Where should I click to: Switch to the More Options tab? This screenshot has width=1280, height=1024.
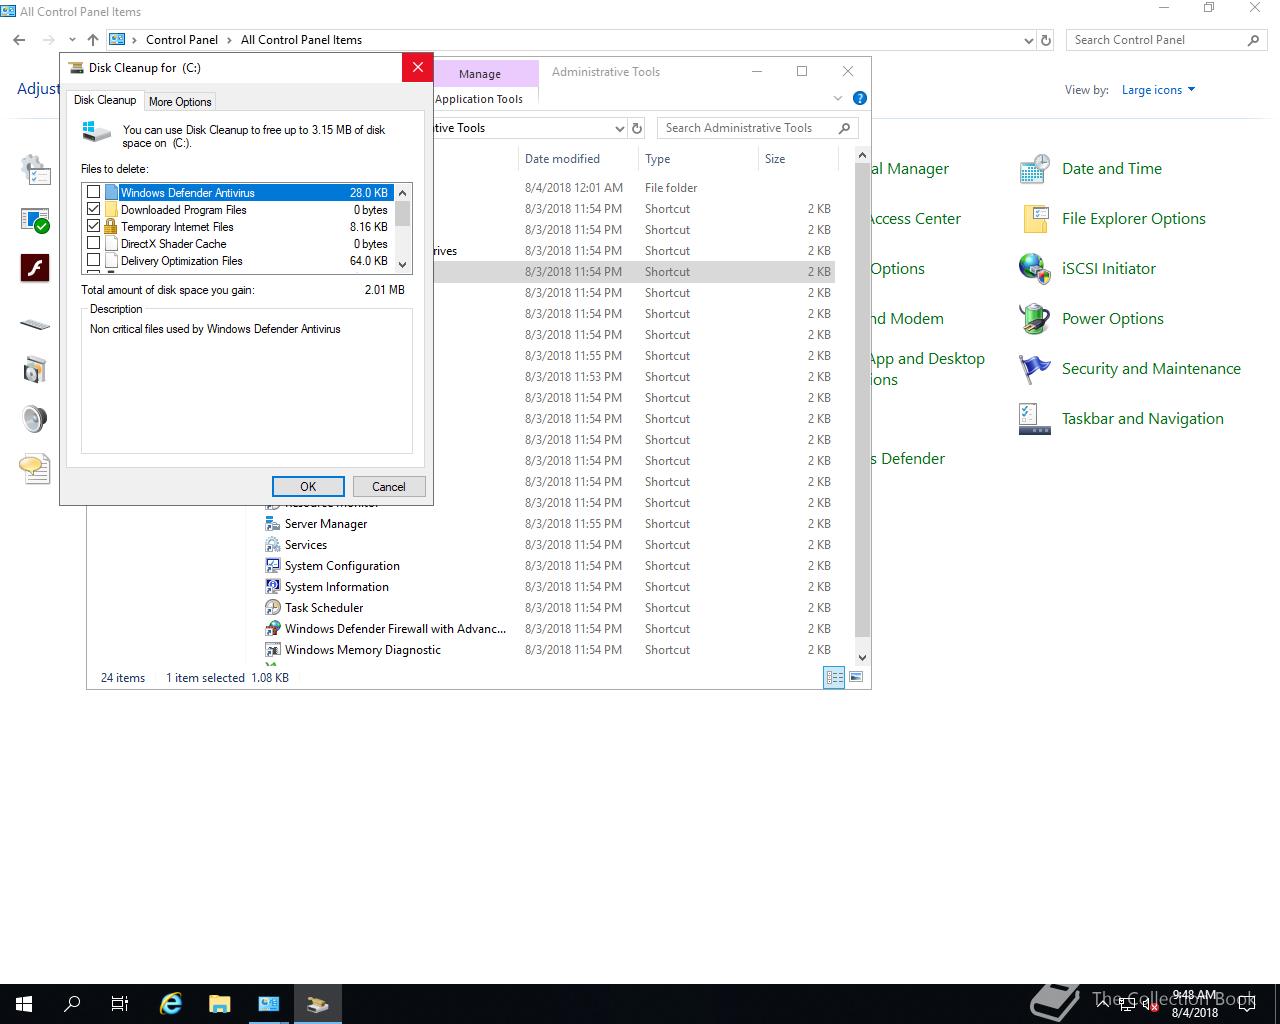coord(180,102)
